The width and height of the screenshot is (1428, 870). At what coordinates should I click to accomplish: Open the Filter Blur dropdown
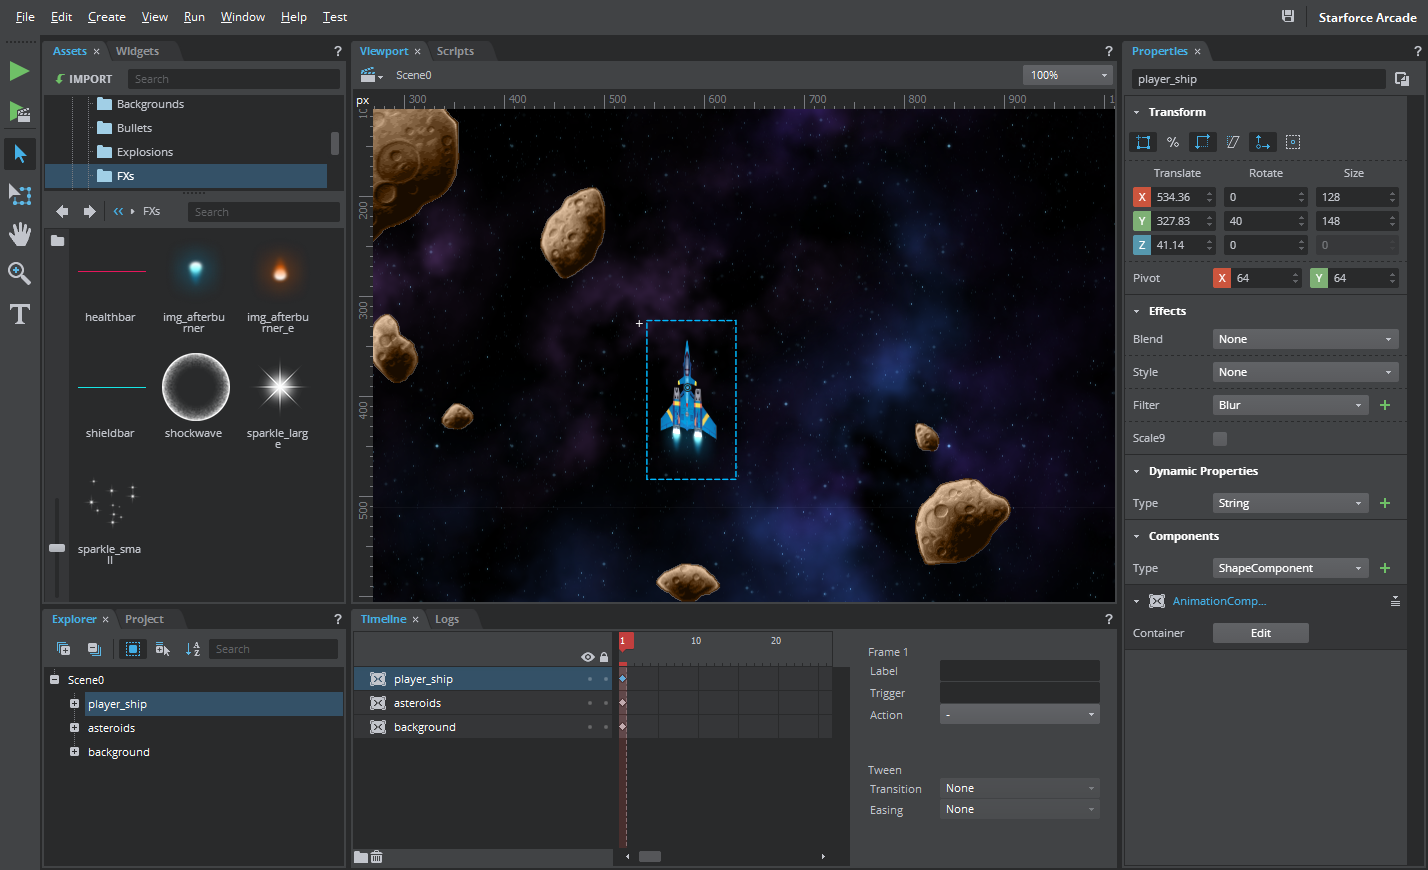click(x=1290, y=405)
